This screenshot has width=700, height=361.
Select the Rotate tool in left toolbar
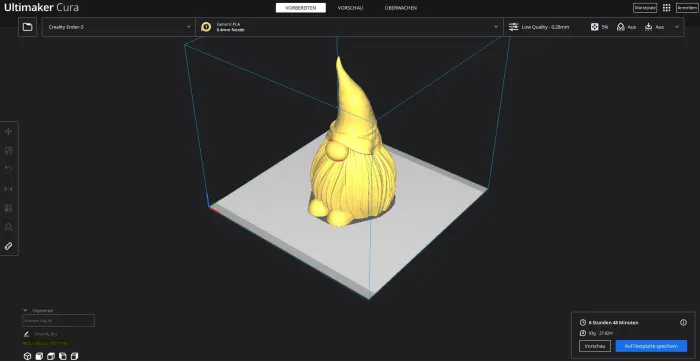[8, 170]
